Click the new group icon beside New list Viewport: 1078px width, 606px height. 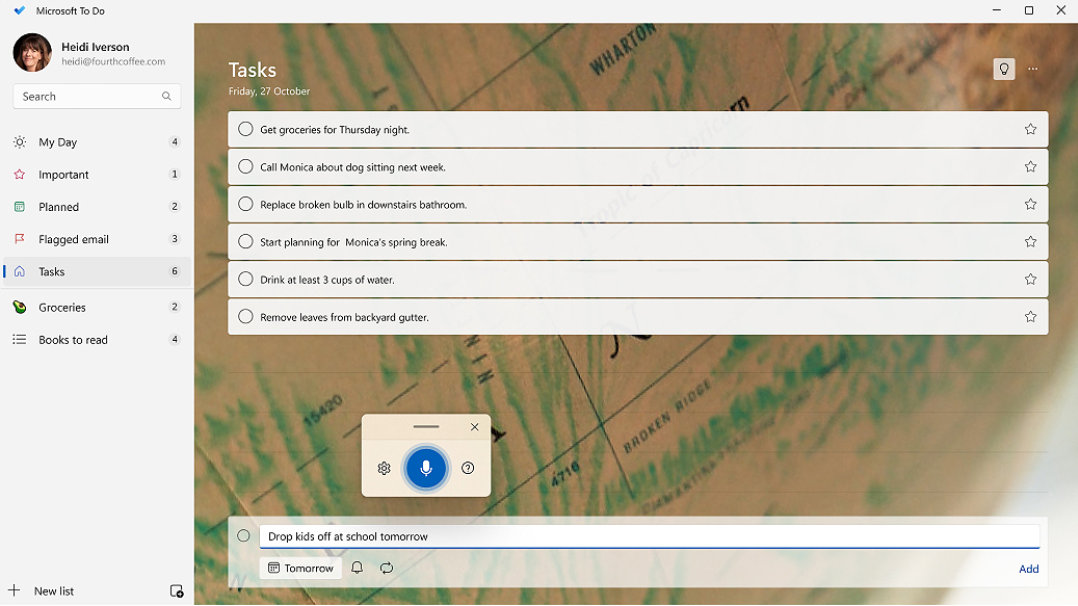(176, 591)
